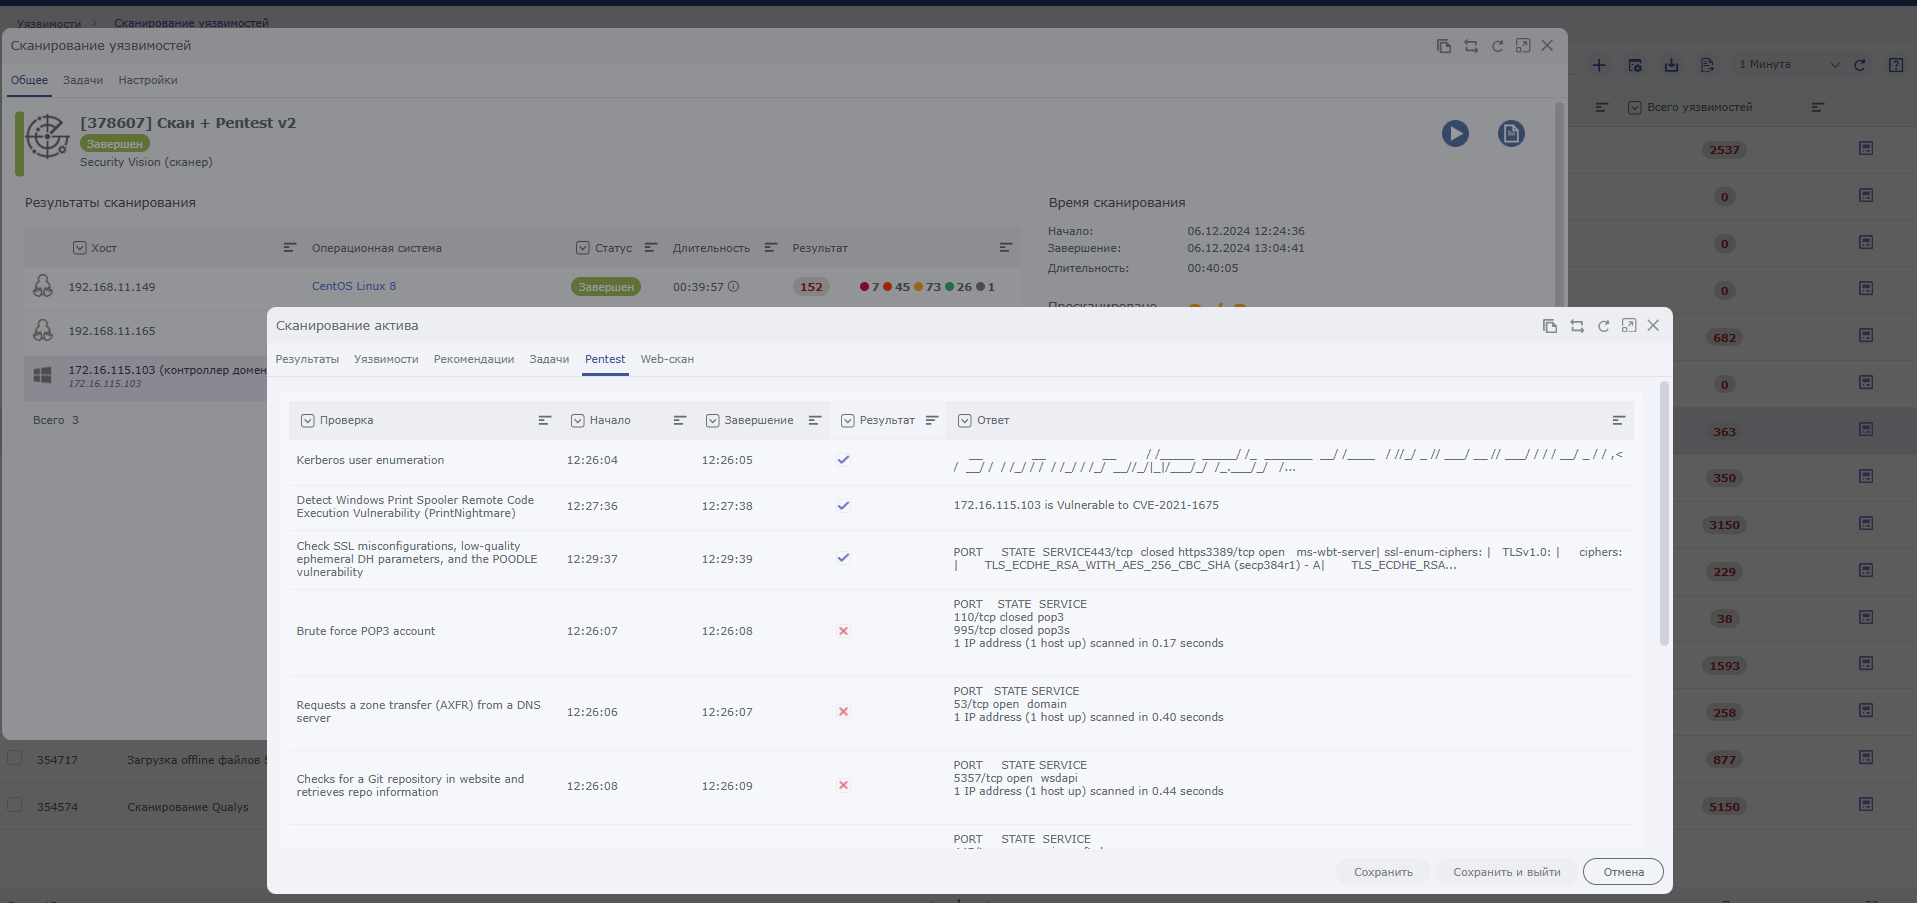Viewport: 1917px width, 903px height.
Task: Select the Brute force POP3 account row
Action: click(x=960, y=632)
